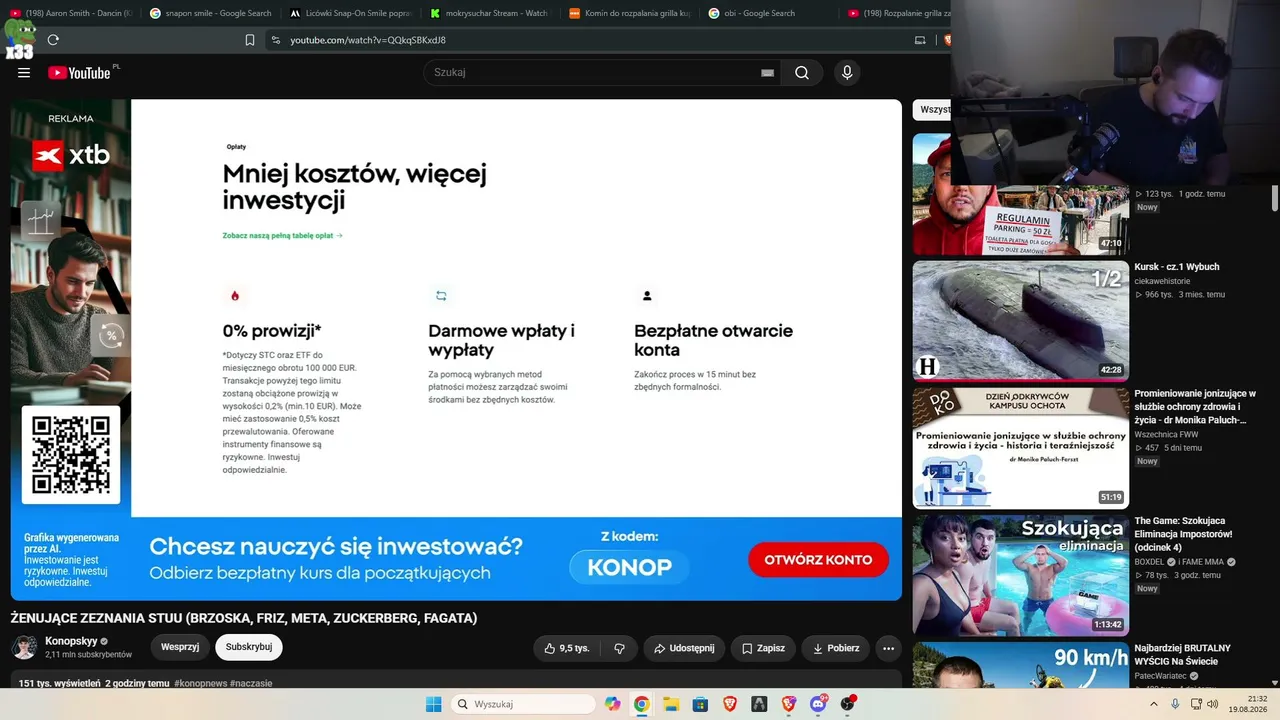Switch to Komin do rozpalania grilla tab

tap(629, 13)
